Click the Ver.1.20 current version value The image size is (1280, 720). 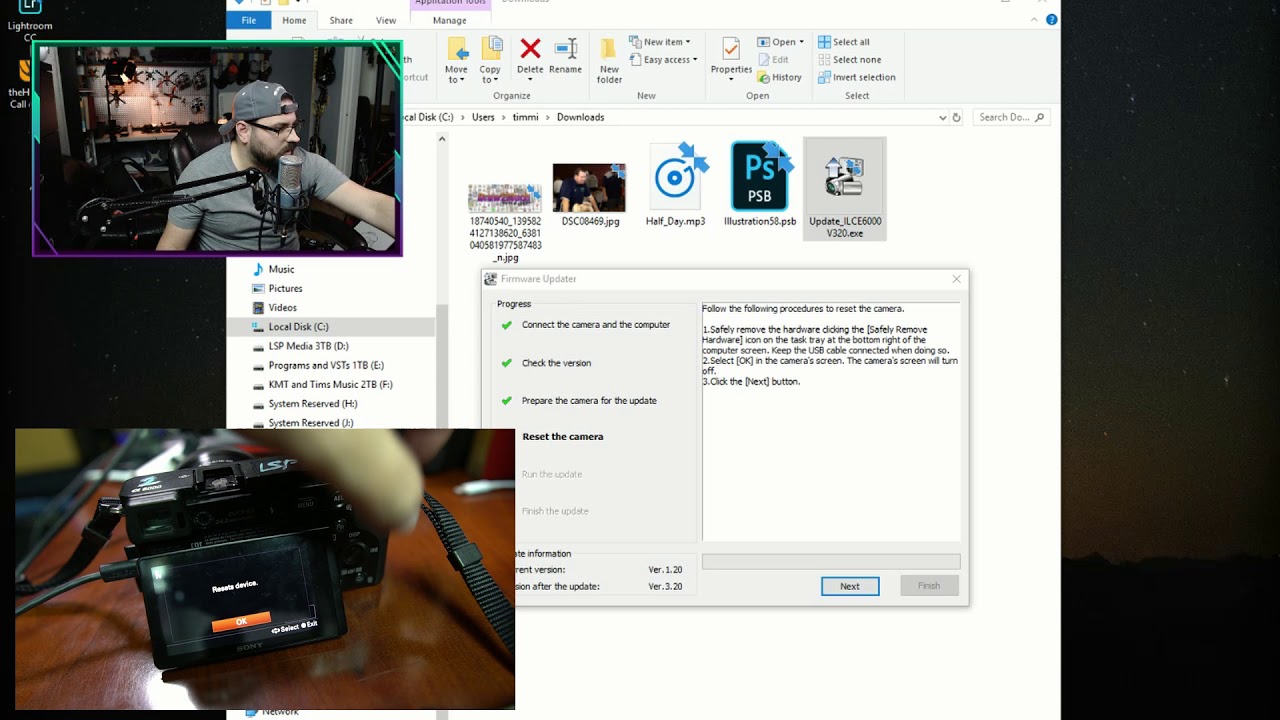[x=665, y=570]
